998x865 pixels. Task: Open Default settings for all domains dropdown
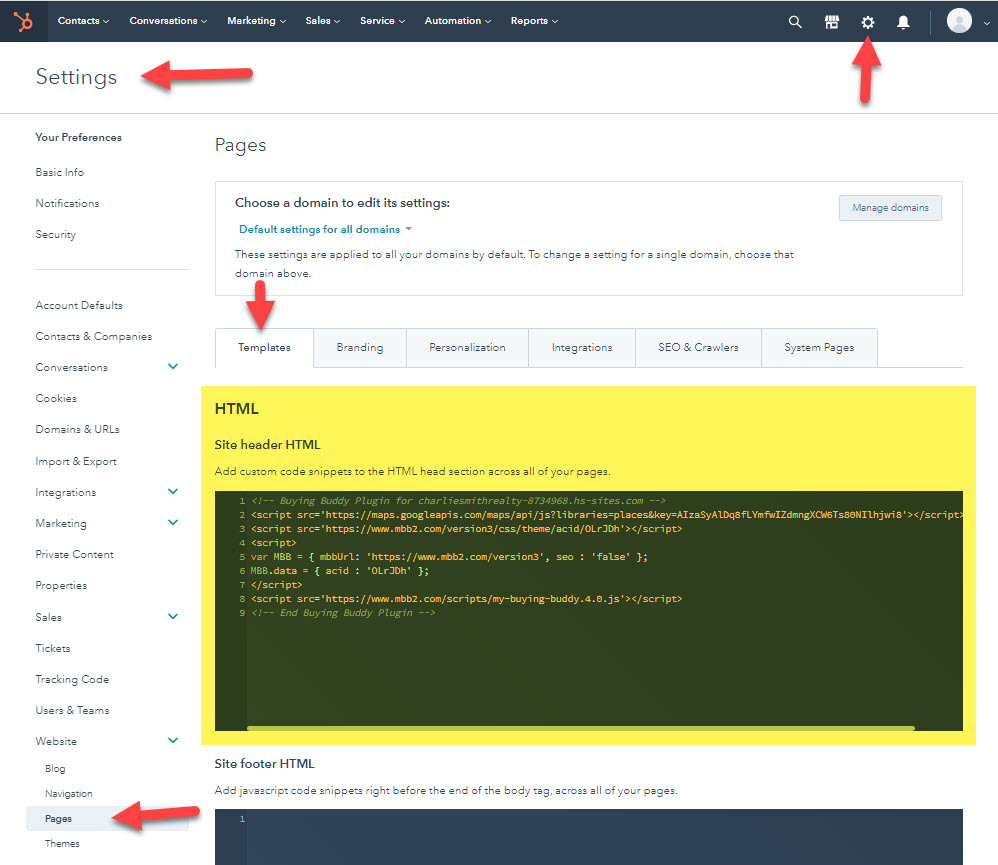click(x=325, y=229)
